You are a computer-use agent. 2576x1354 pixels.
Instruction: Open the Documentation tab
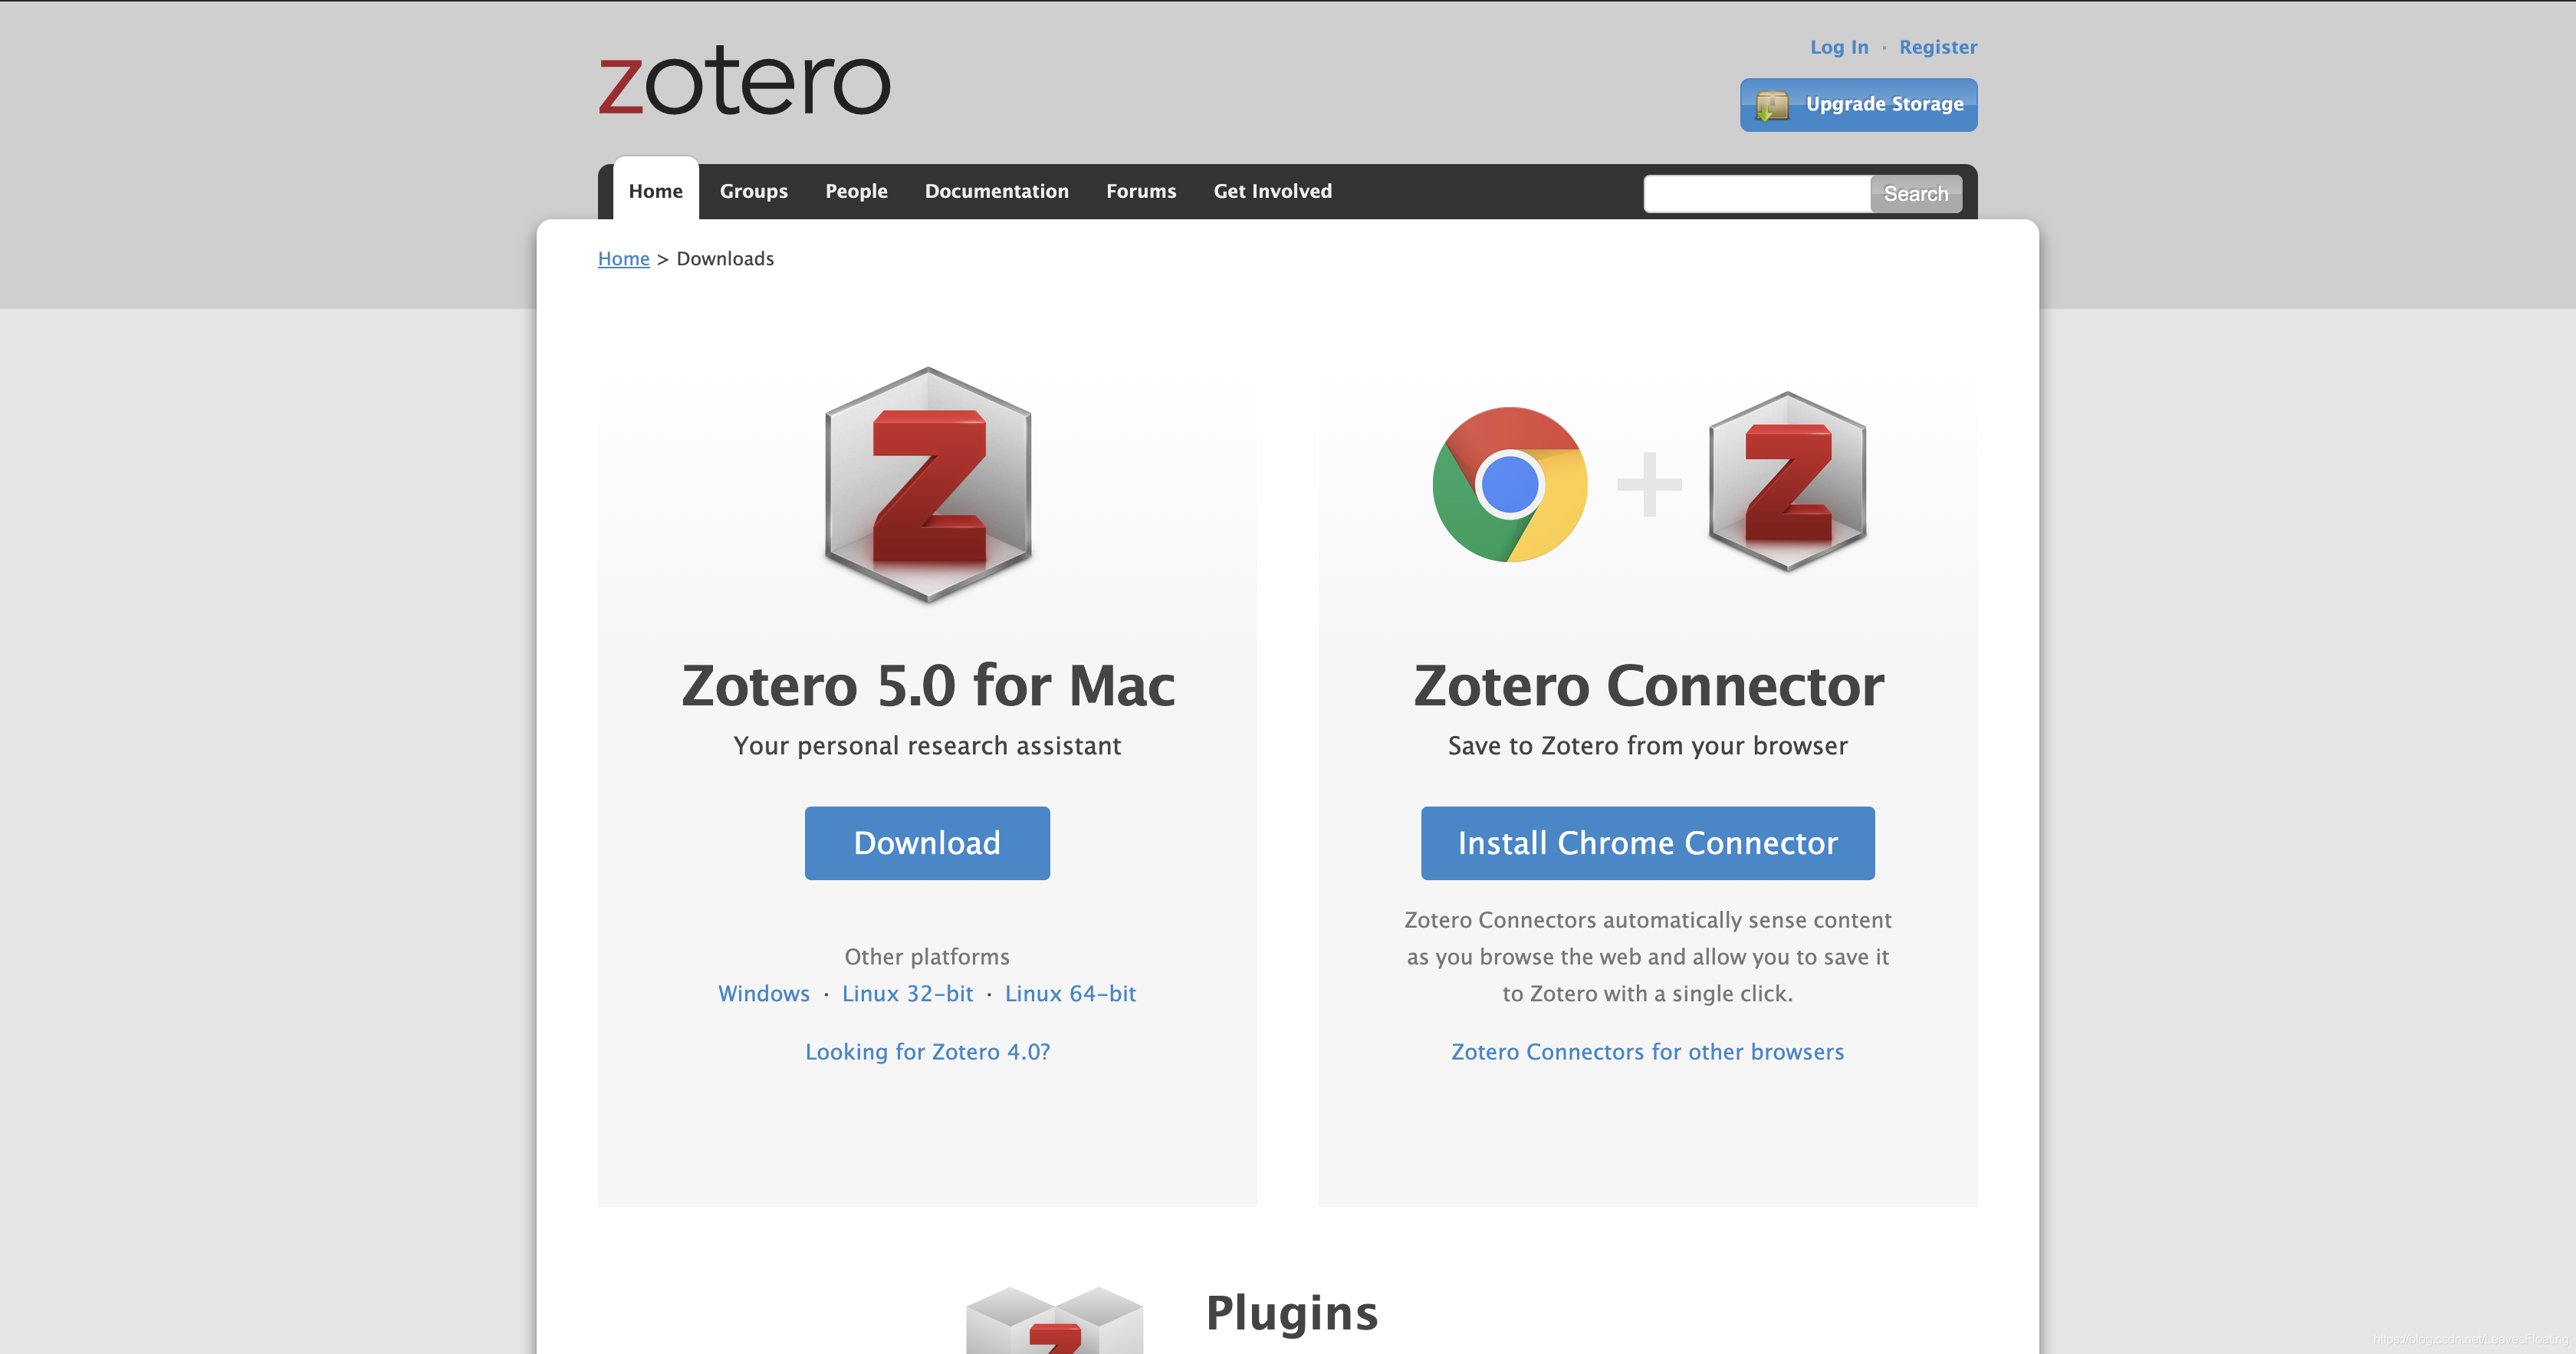(997, 191)
